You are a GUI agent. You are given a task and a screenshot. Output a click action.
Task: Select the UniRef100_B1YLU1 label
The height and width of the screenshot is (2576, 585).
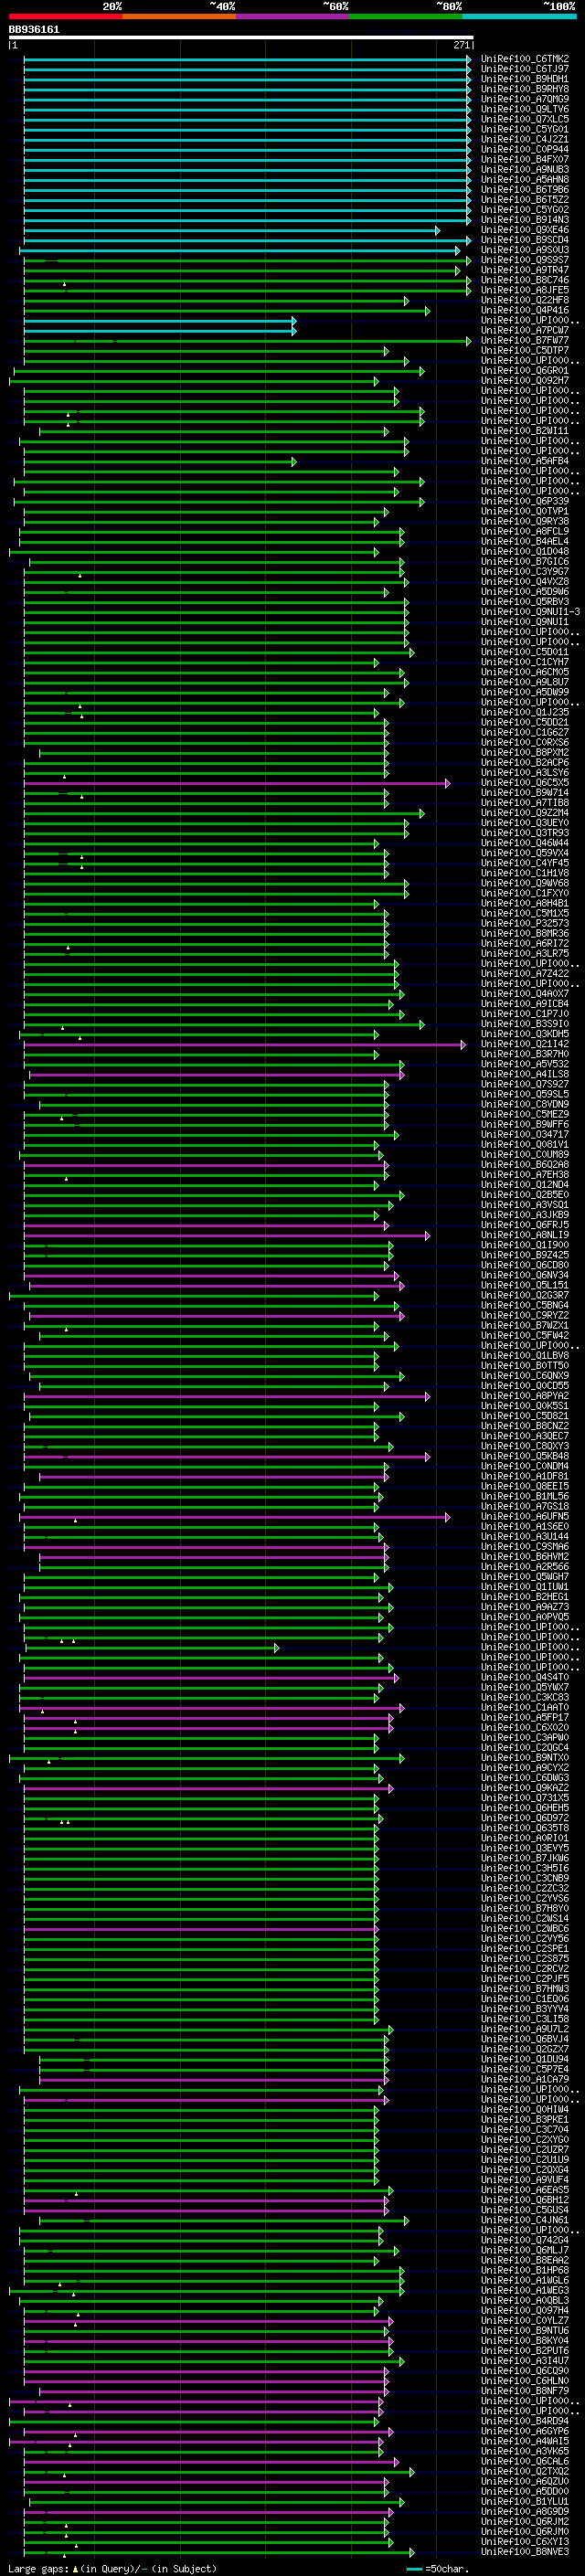pyautogui.click(x=524, y=2501)
